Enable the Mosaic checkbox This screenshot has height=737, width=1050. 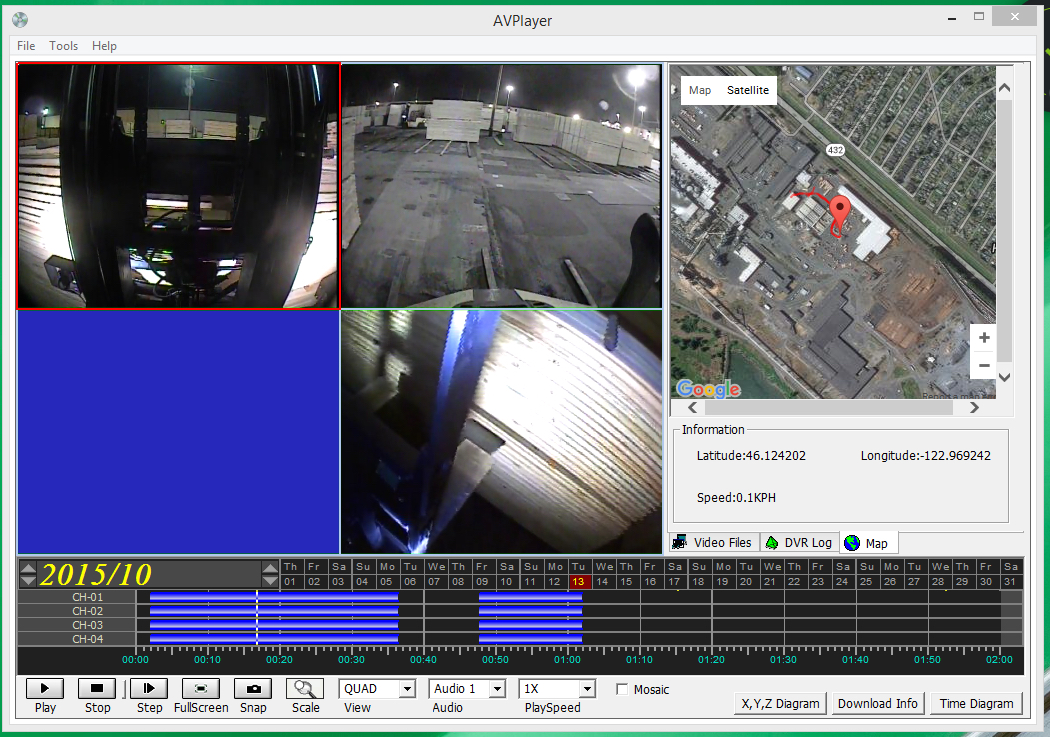click(x=622, y=689)
